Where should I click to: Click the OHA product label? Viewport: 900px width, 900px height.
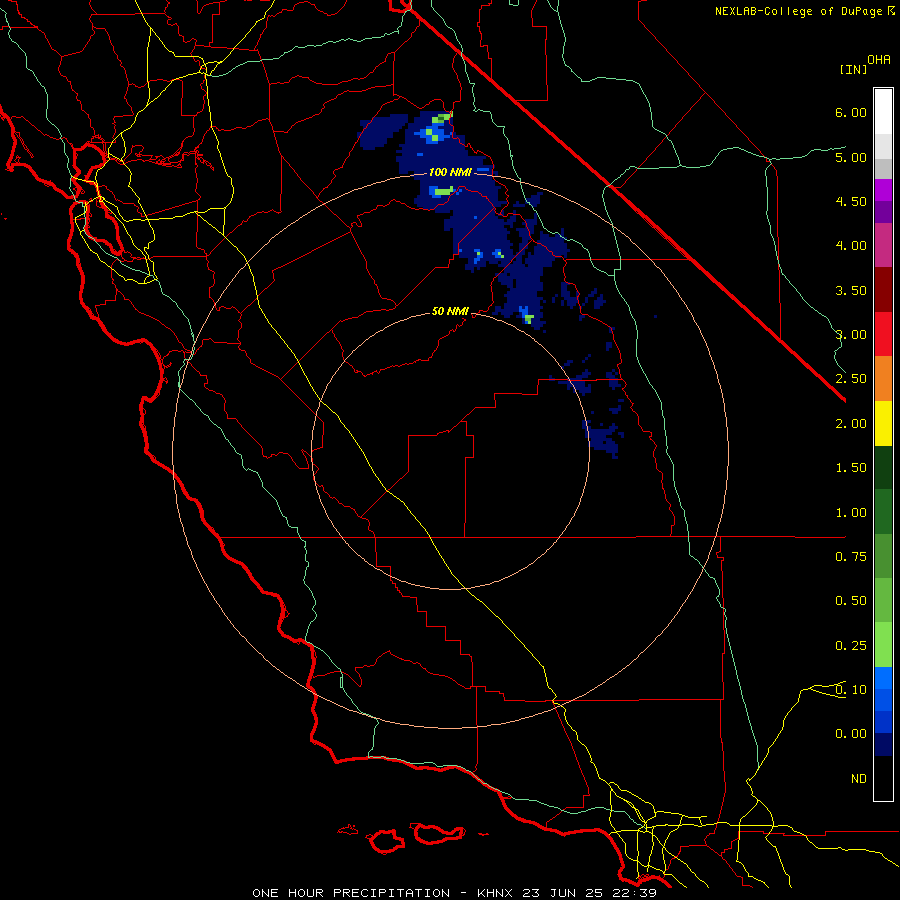879,60
